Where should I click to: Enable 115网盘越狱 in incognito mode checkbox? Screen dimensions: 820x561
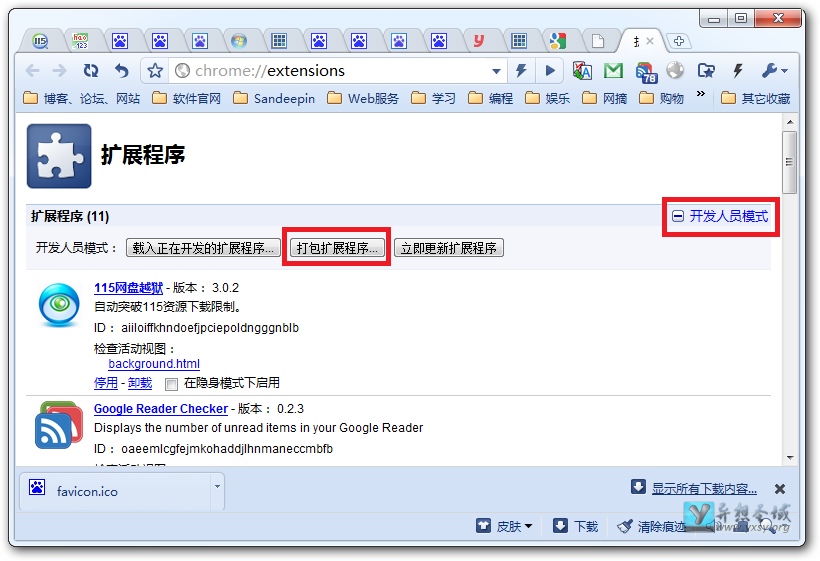pos(171,383)
